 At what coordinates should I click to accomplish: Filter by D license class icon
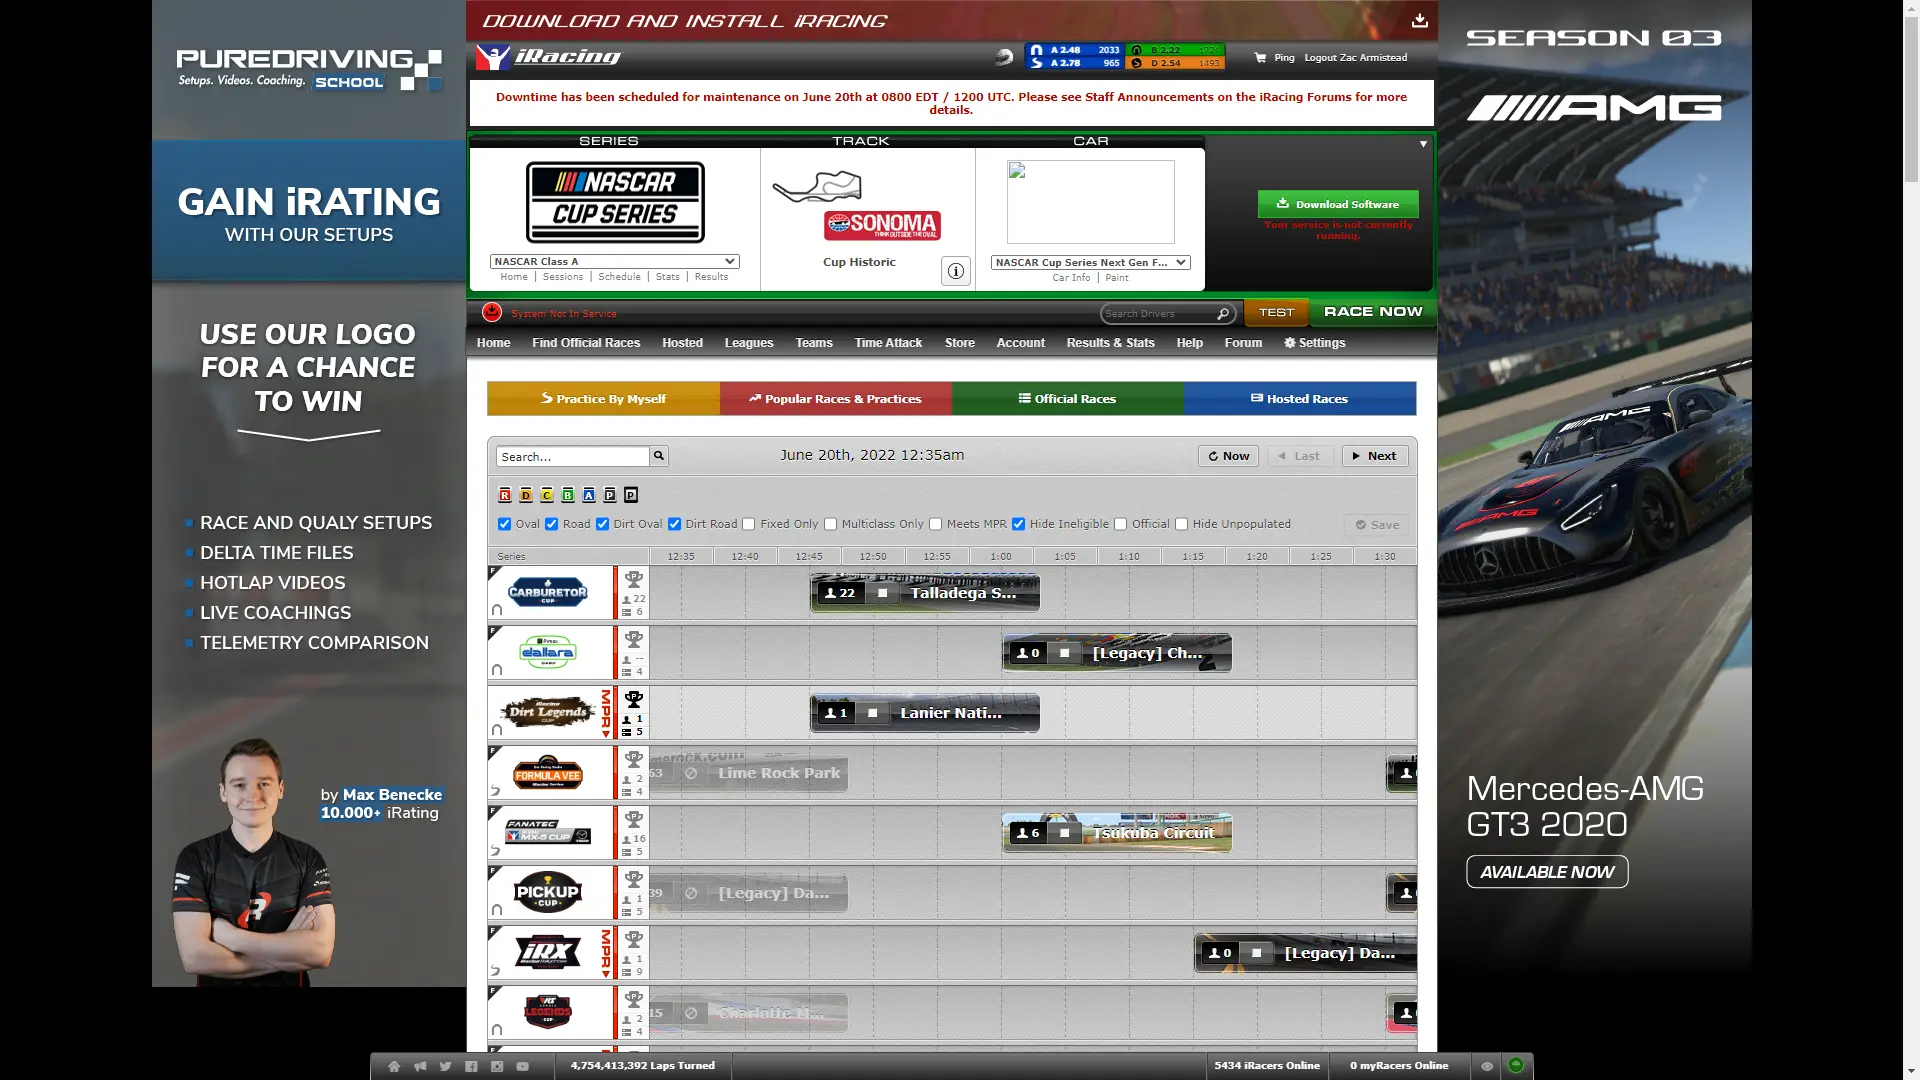pos(526,495)
